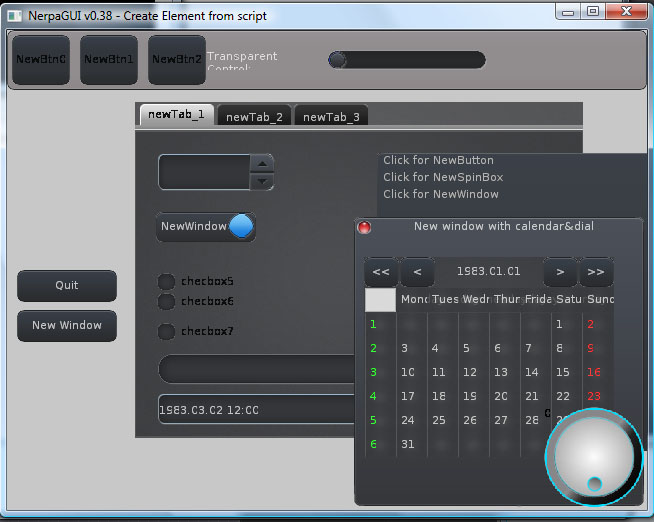Switch to the newTab_3 tab
Viewport: 654px width, 522px height.
pyautogui.click(x=331, y=117)
